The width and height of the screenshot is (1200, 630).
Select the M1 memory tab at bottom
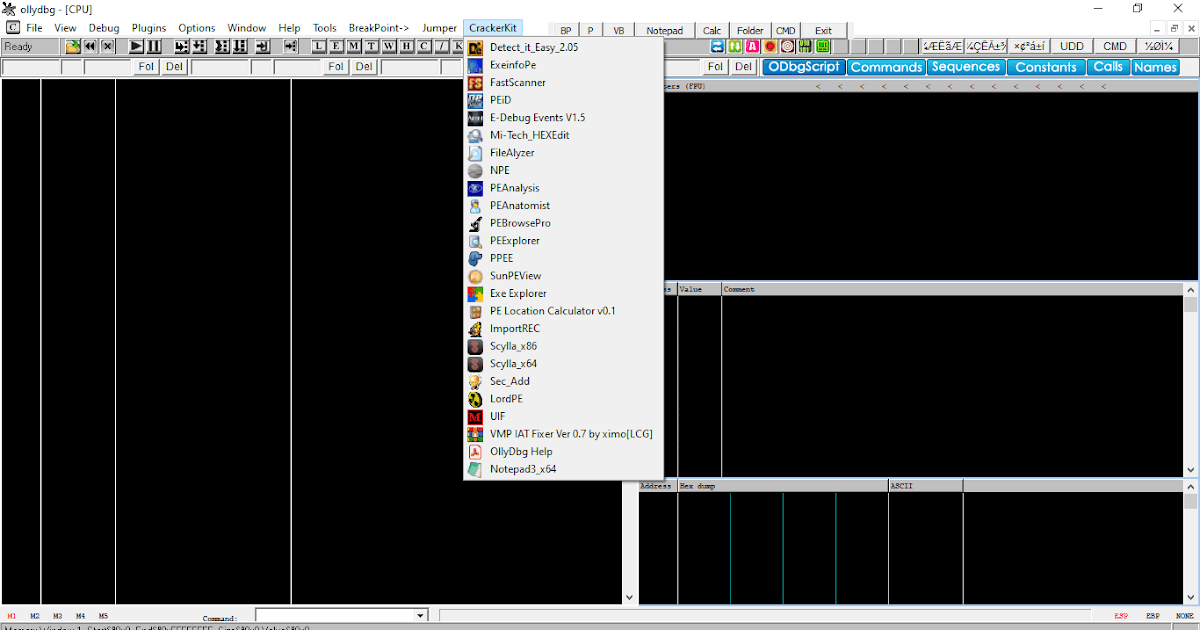pyautogui.click(x=12, y=616)
